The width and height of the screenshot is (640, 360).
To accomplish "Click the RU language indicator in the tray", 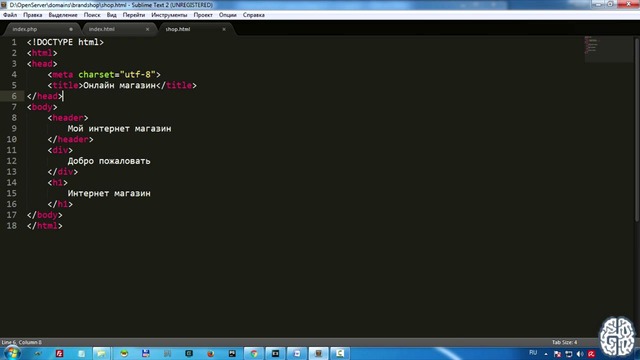I will tap(533, 353).
